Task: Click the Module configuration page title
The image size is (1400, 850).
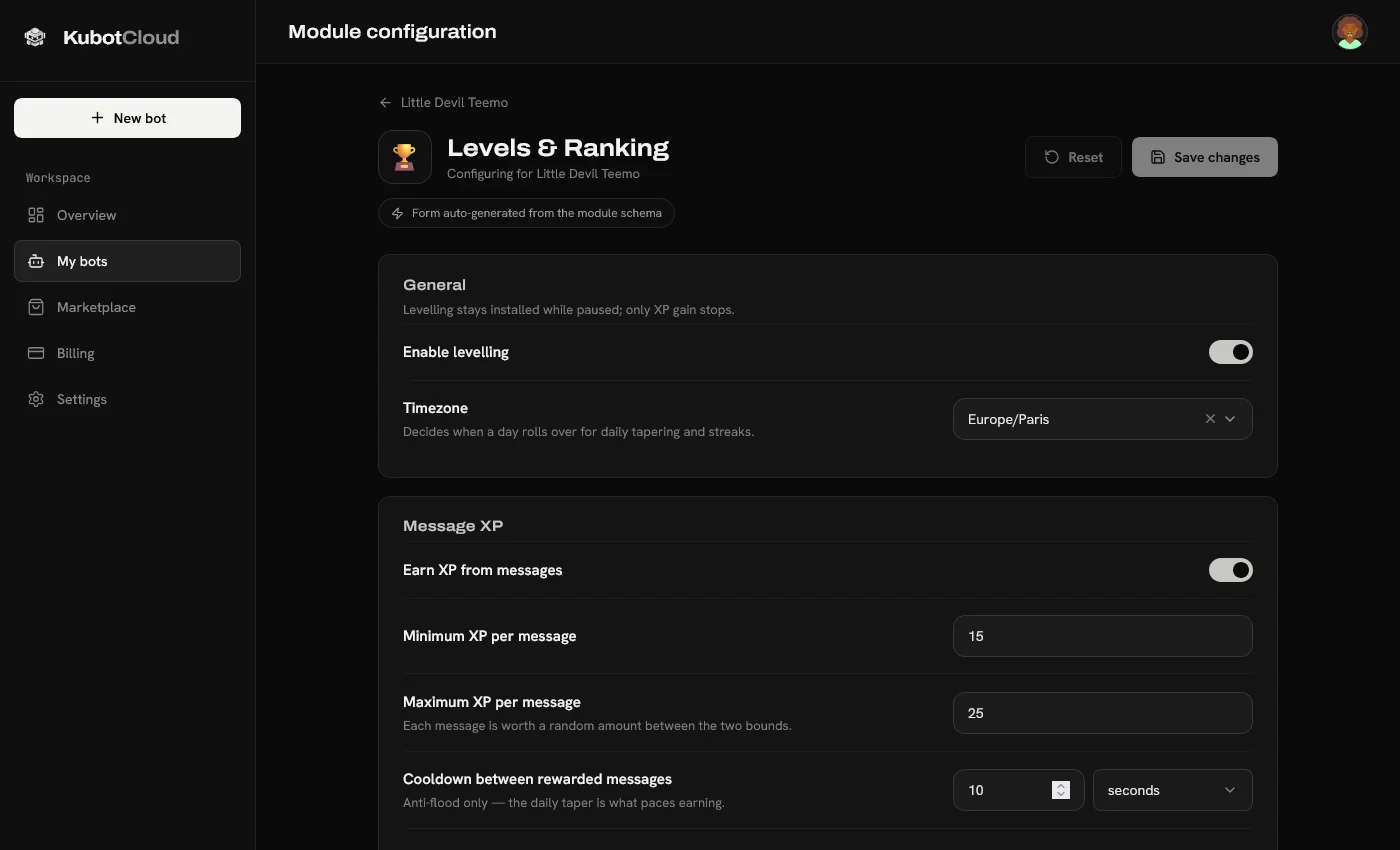Action: pos(392,32)
